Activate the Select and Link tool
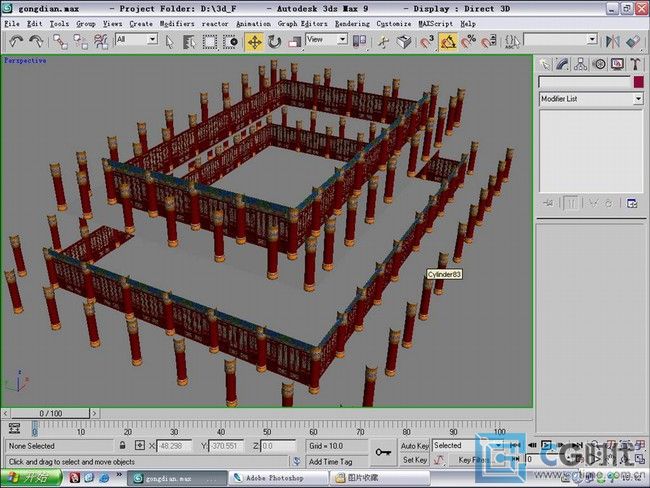 (61, 41)
